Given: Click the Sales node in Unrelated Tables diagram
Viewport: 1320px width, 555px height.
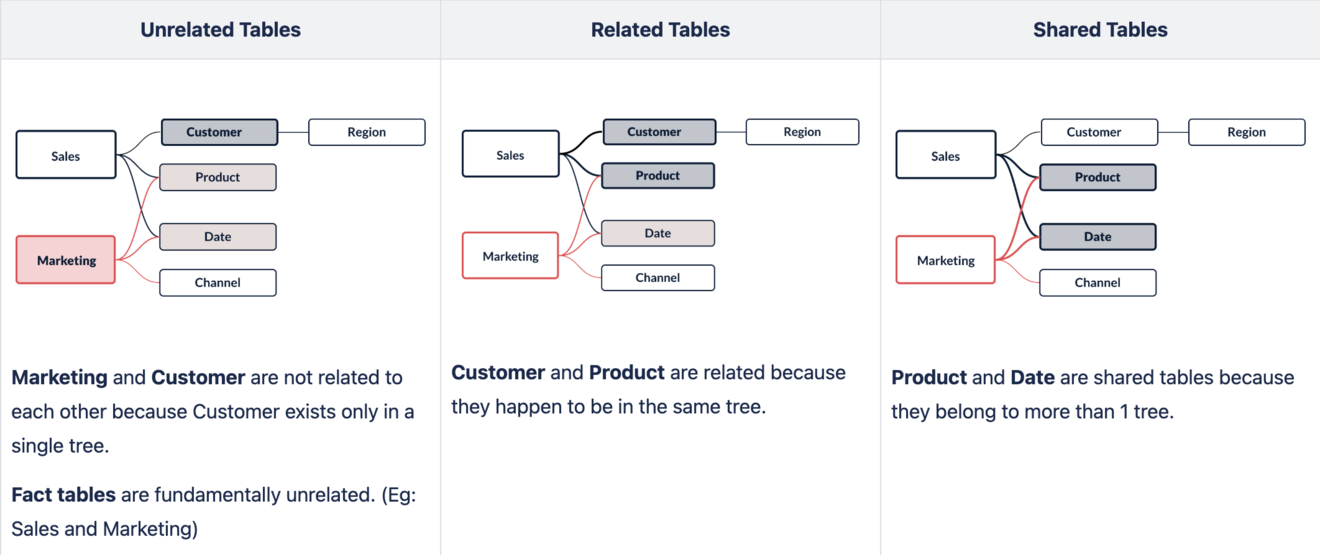Looking at the screenshot, I should [66, 155].
